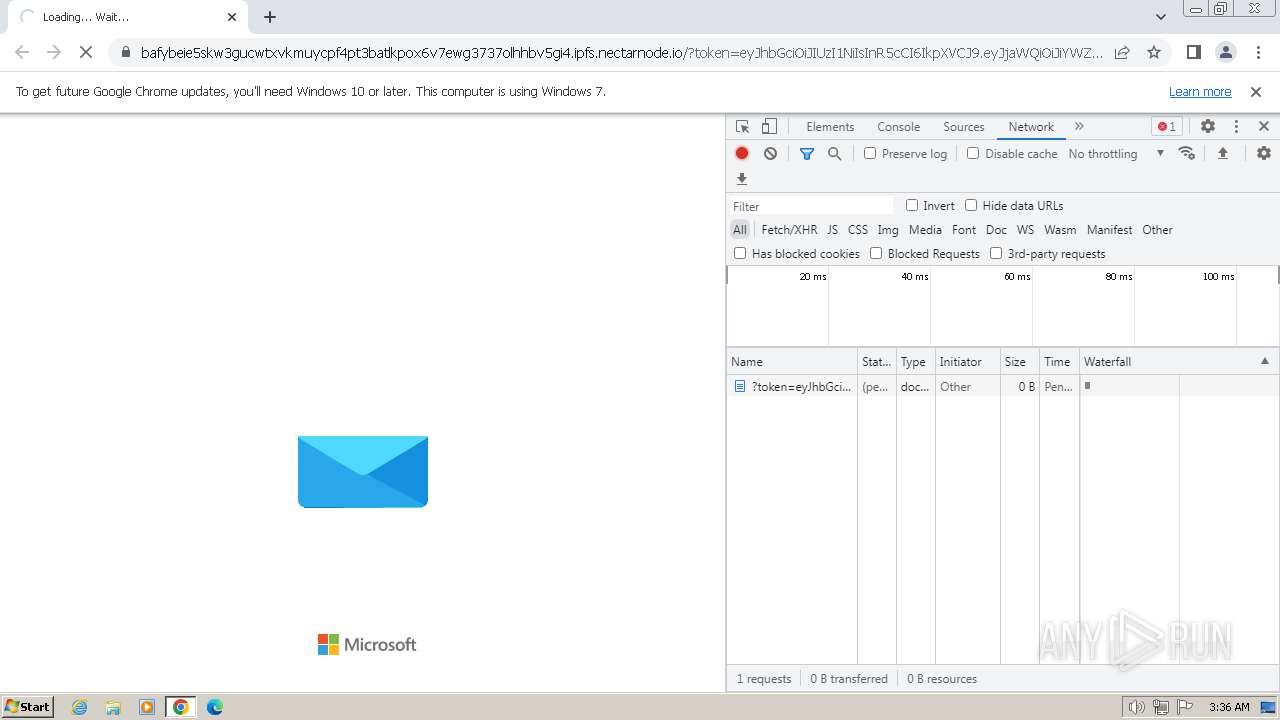Check Hide data URLs

click(x=971, y=205)
